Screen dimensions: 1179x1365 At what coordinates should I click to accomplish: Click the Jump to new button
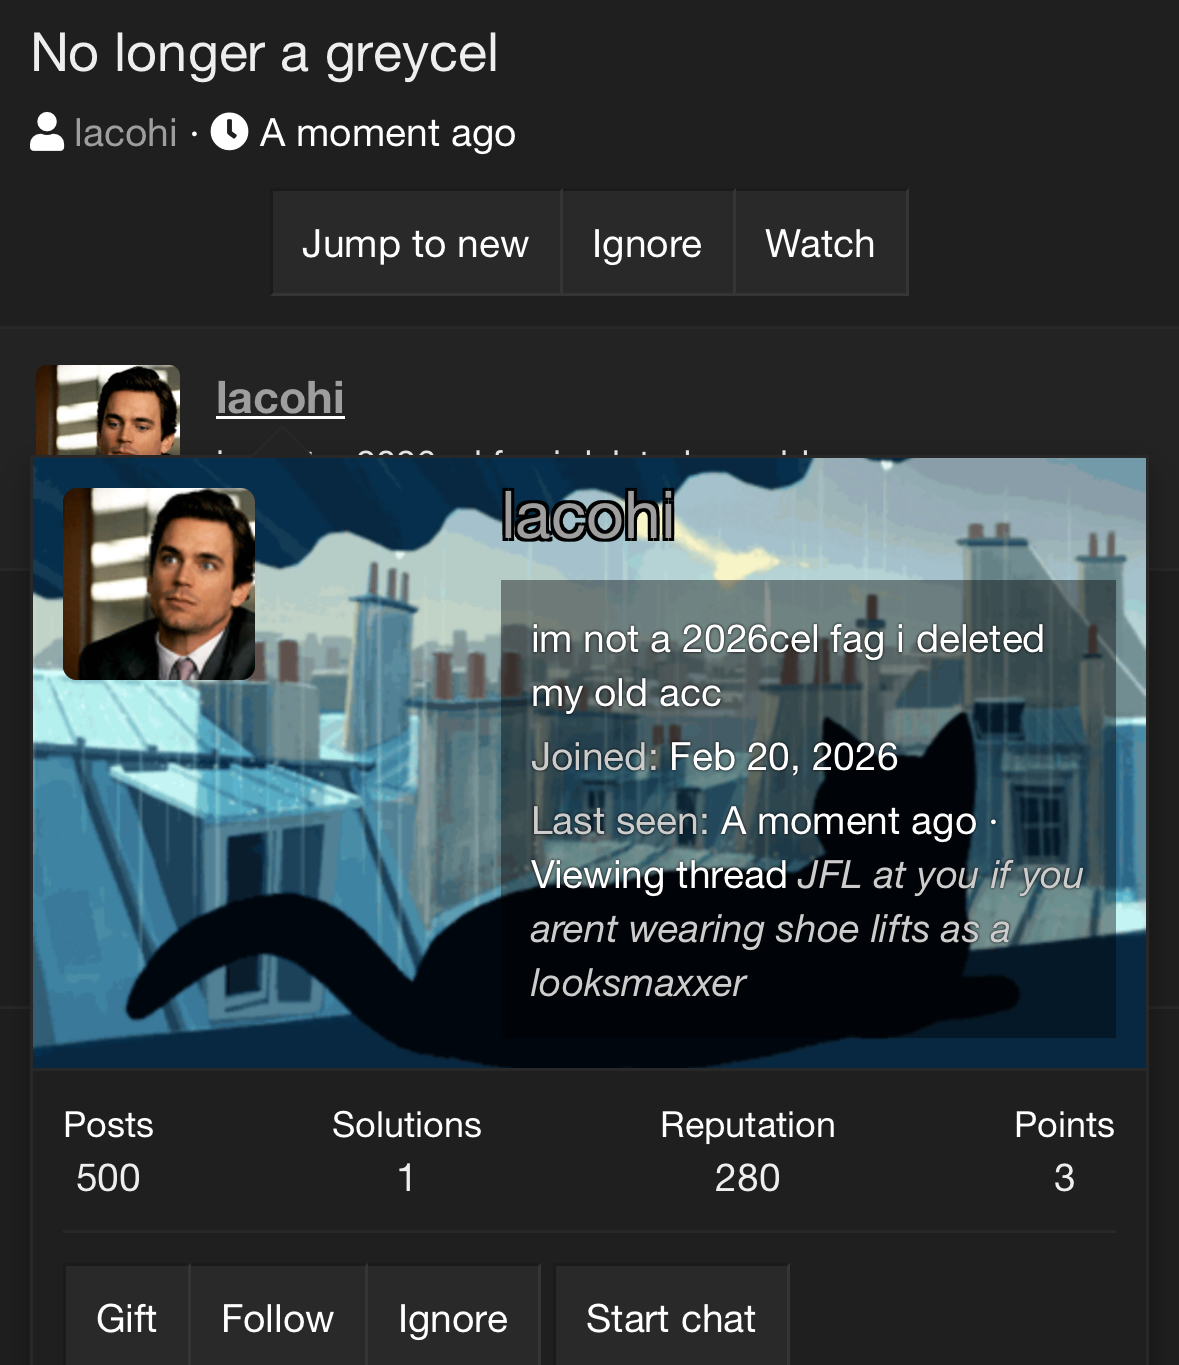pos(416,243)
